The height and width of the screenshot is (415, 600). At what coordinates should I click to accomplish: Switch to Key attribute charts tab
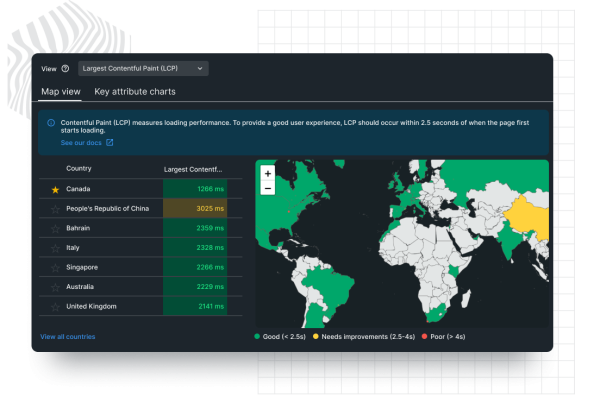pyautogui.click(x=134, y=92)
